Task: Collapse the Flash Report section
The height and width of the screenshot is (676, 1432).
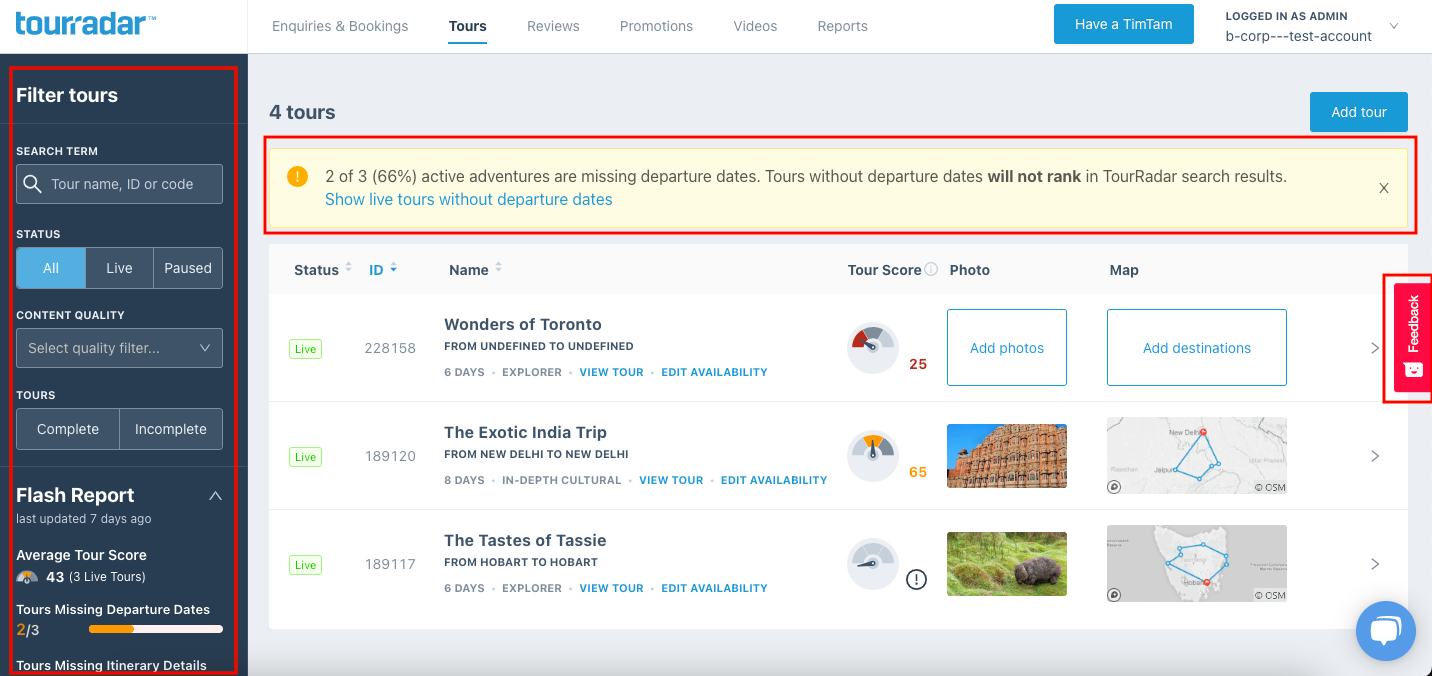Action: point(215,496)
